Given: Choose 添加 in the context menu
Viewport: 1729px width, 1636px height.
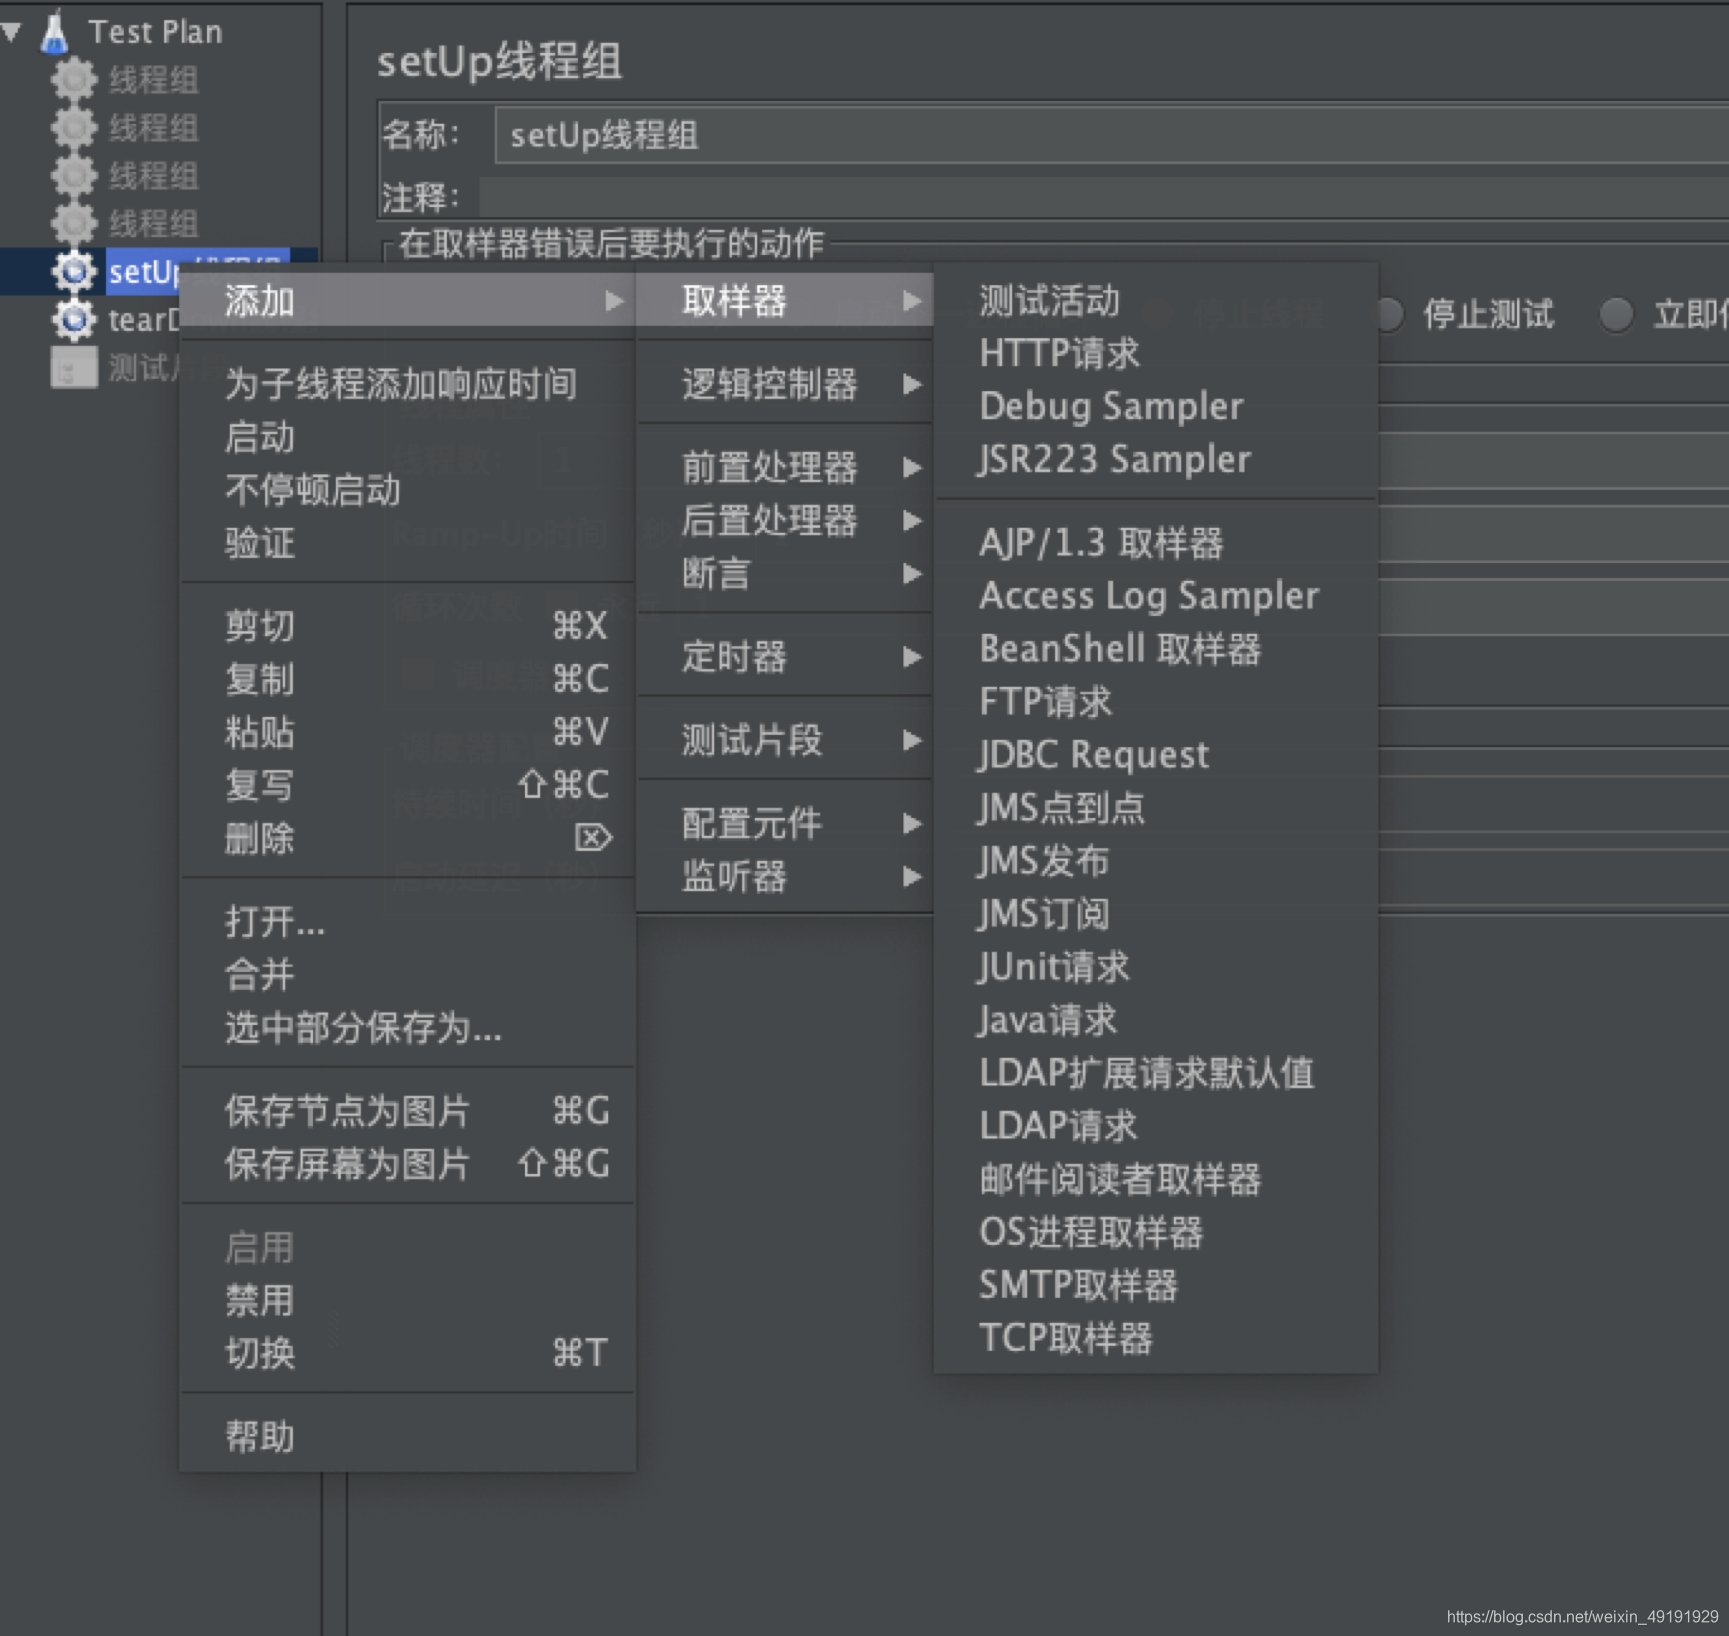Looking at the screenshot, I should (x=407, y=300).
